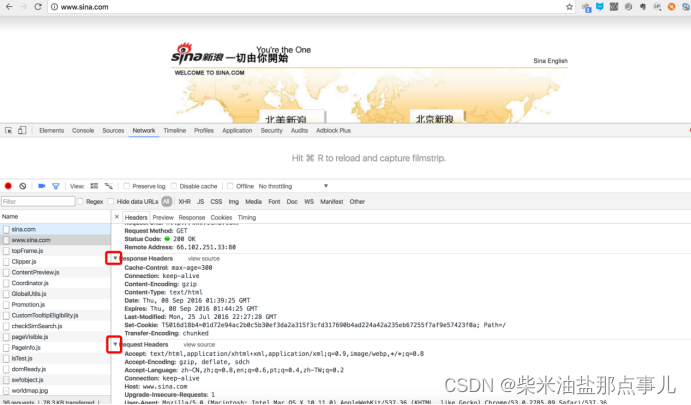Tick the checkbox beside Clipper.js
Image resolution: width=691 pixels, height=405 pixels.
tap(6, 262)
